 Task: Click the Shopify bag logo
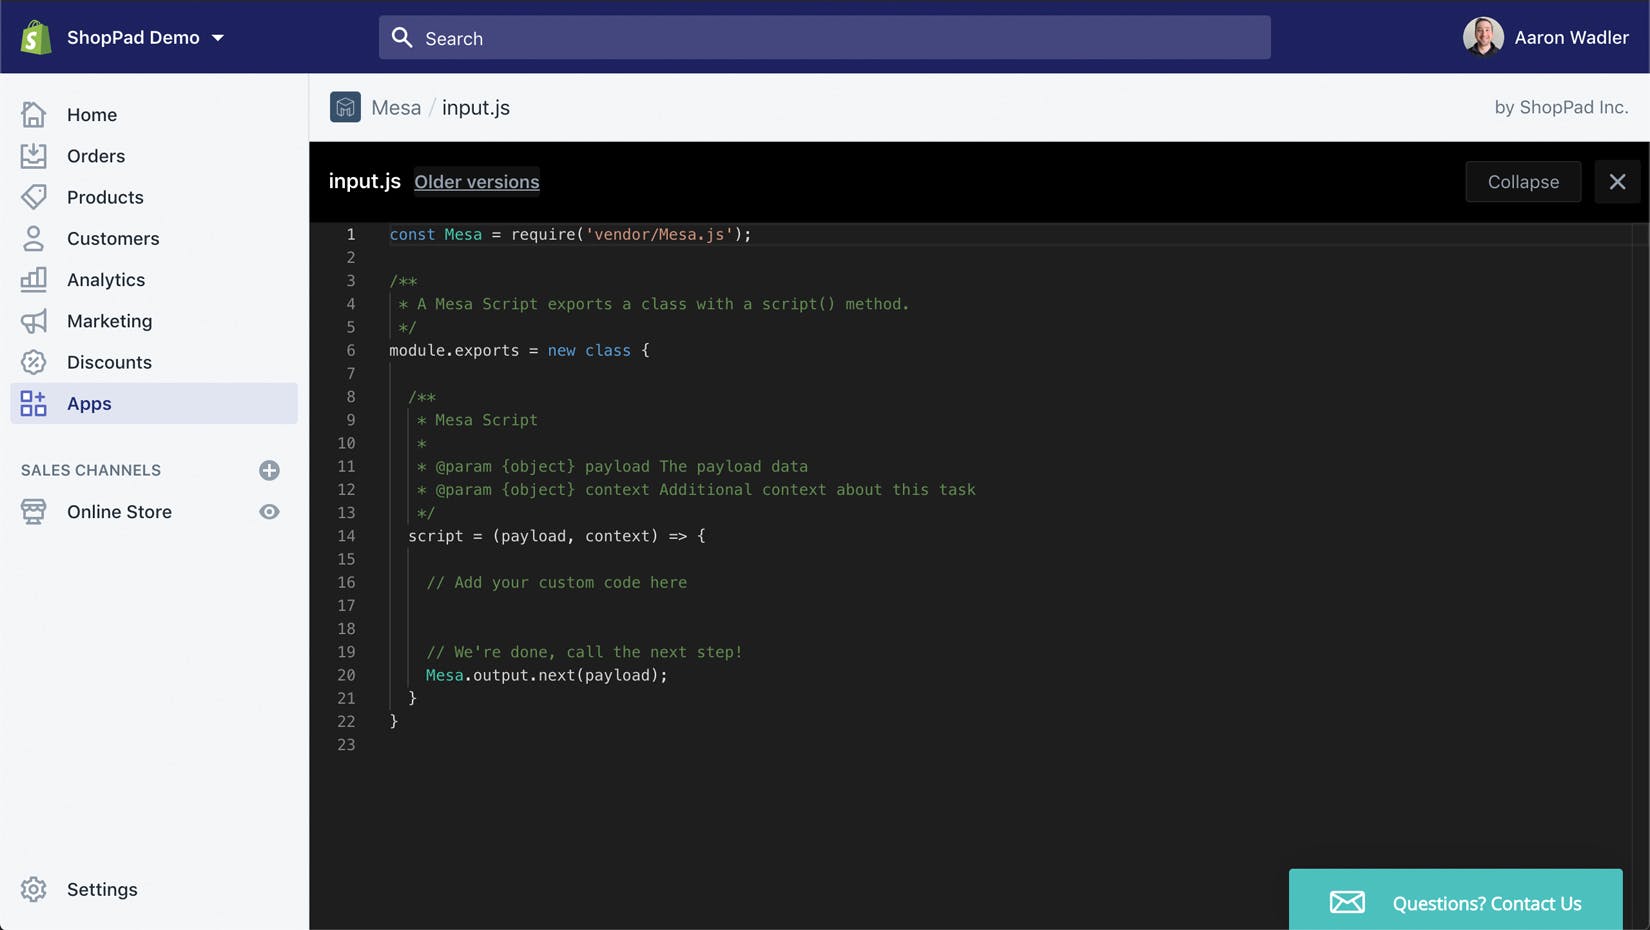(36, 37)
